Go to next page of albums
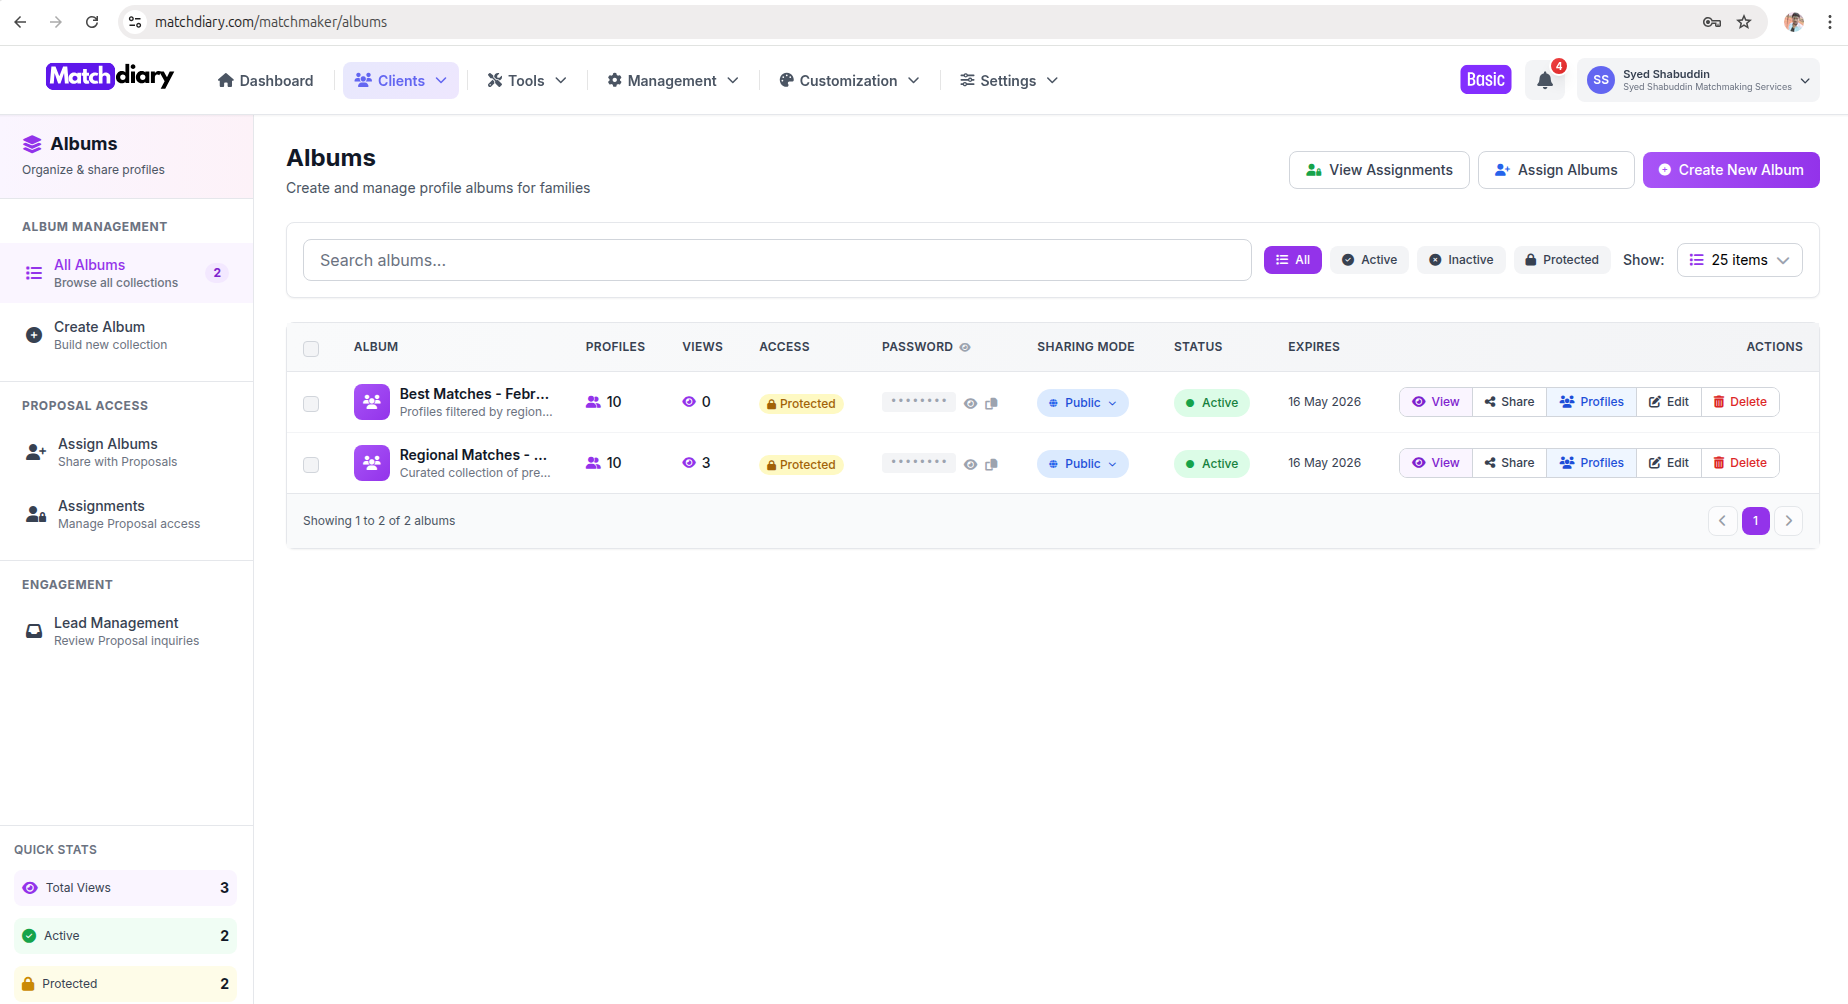The height and width of the screenshot is (1004, 1848). 1788,521
